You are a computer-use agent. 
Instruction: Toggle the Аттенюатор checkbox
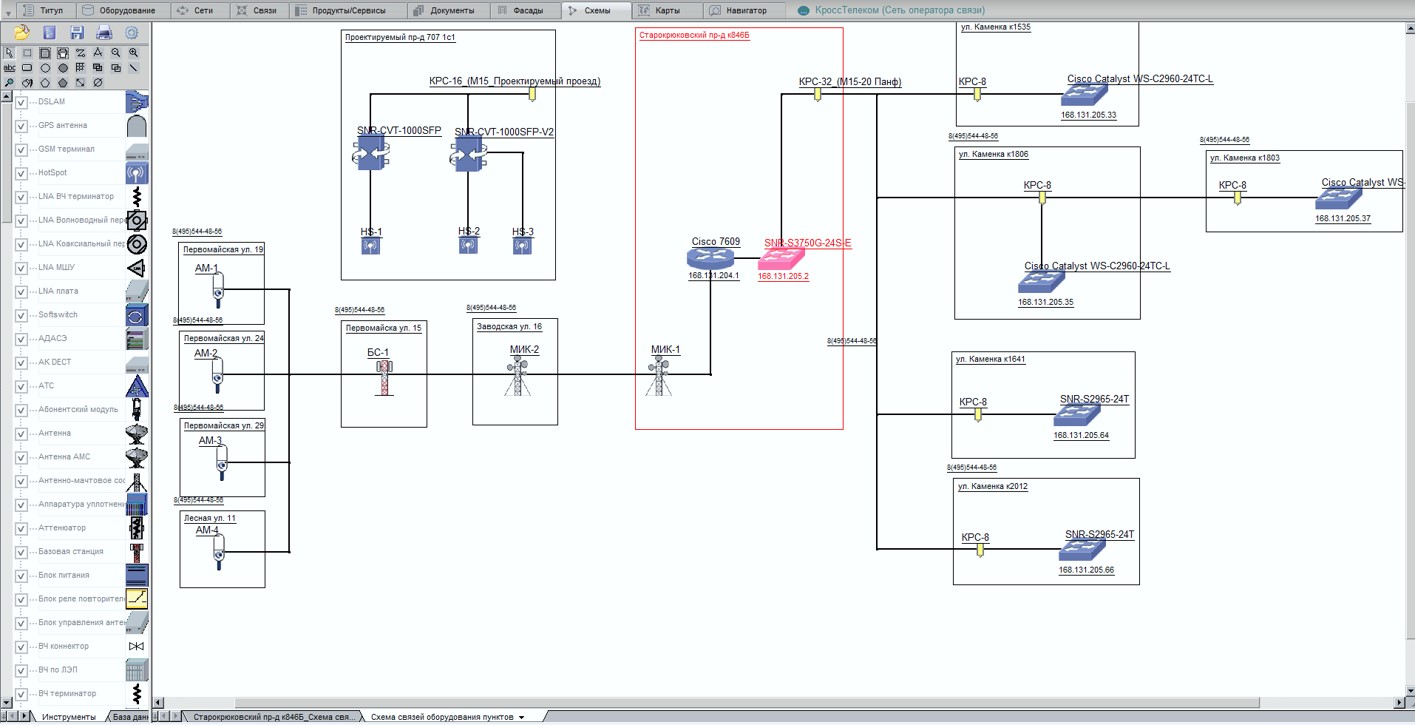point(21,528)
